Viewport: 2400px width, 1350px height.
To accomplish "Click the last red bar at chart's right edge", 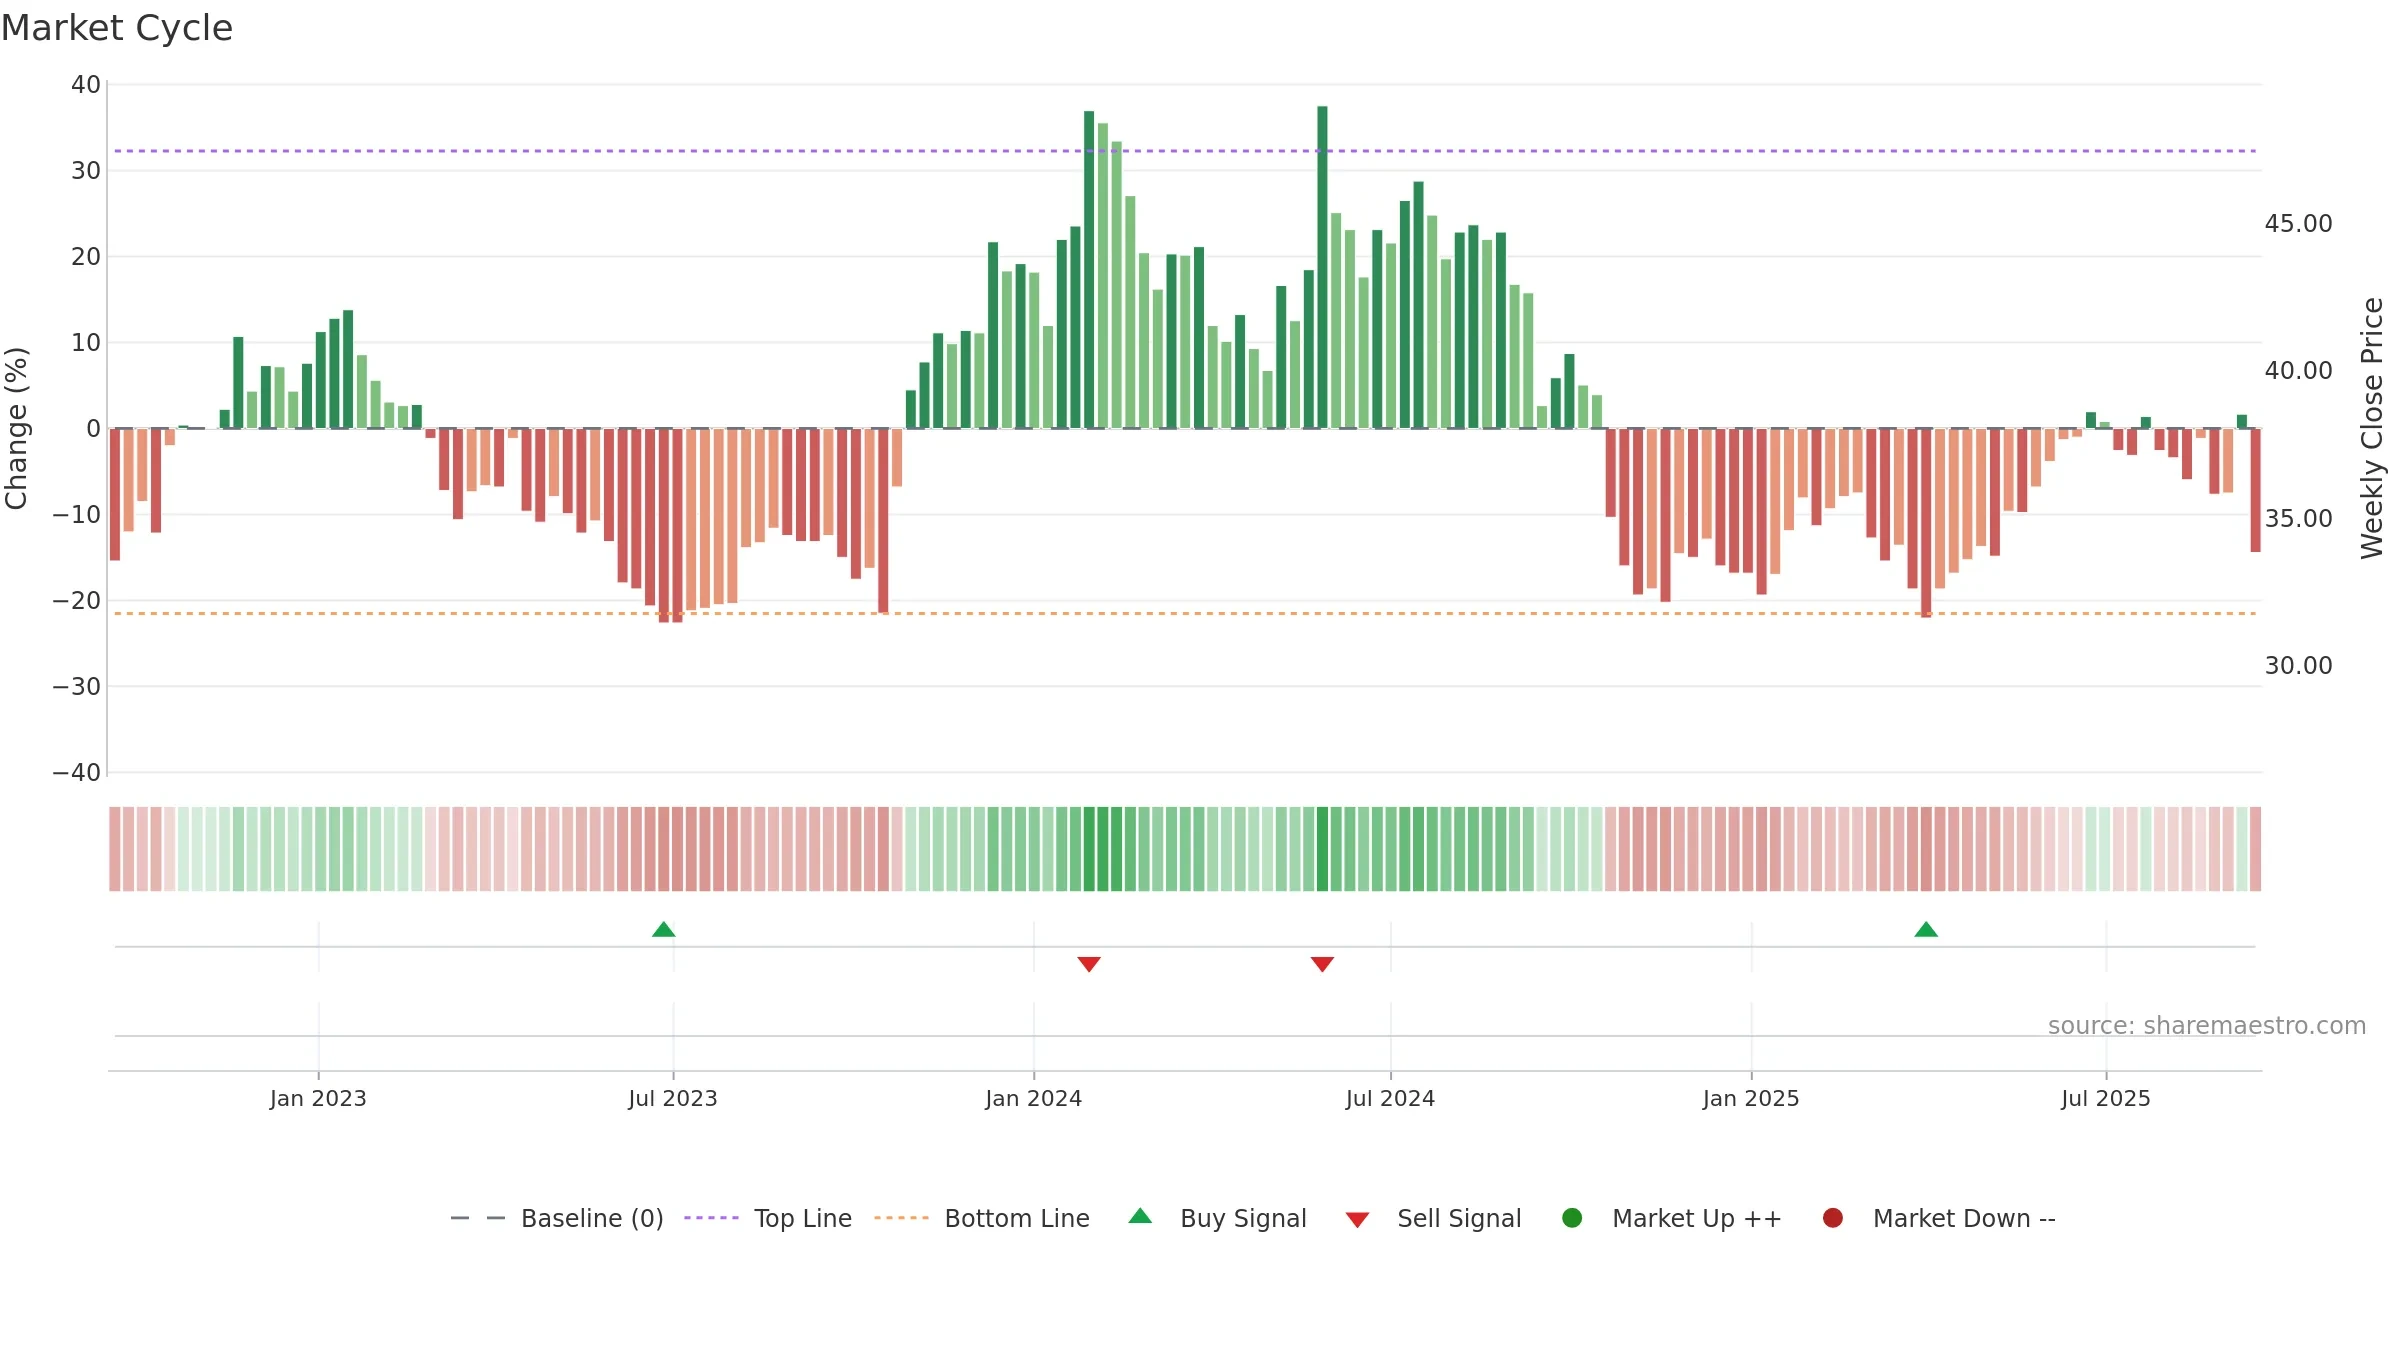I will 2255,490.
